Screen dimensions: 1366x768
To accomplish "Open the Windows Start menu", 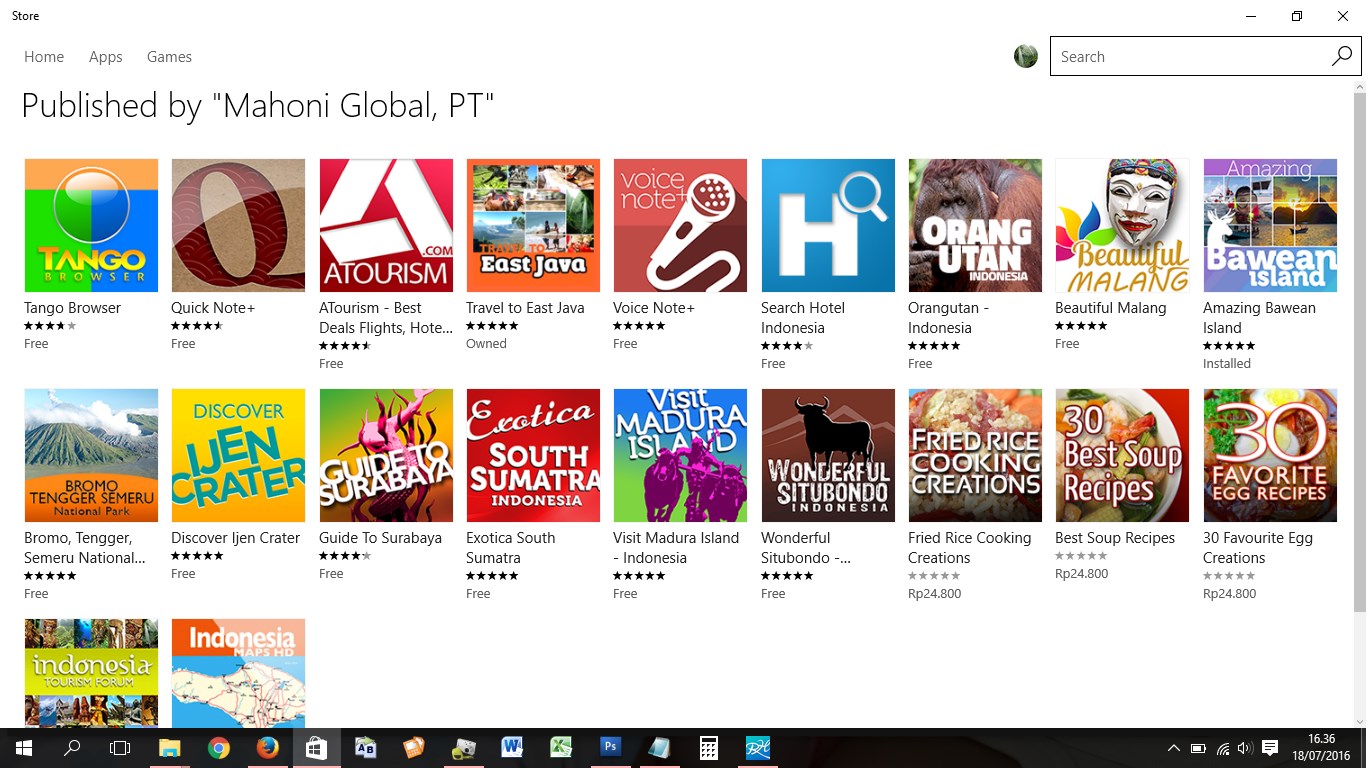I will pyautogui.click(x=23, y=748).
